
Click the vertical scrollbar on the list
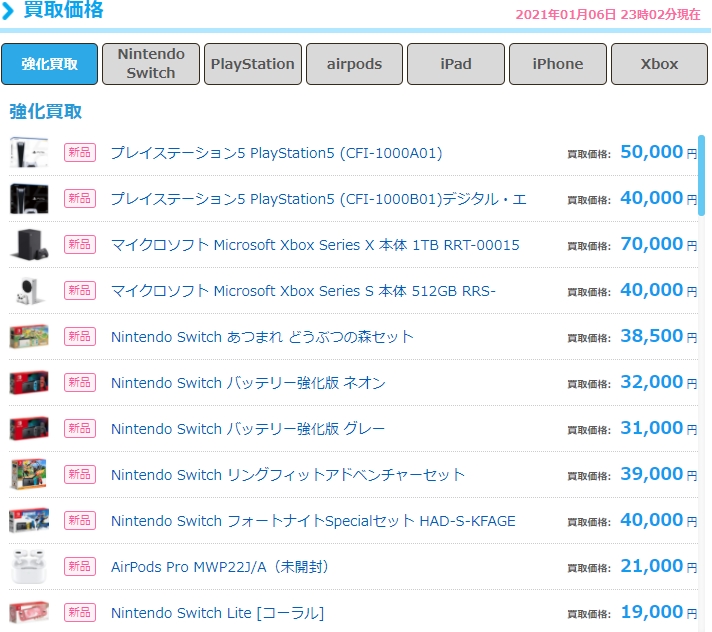(x=702, y=175)
